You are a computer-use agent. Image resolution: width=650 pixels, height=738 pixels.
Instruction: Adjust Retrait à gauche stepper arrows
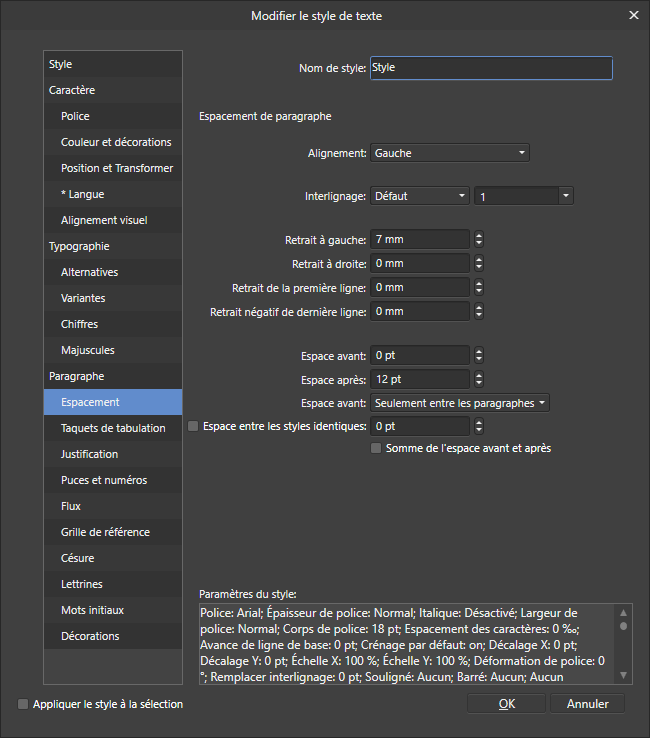(479, 239)
